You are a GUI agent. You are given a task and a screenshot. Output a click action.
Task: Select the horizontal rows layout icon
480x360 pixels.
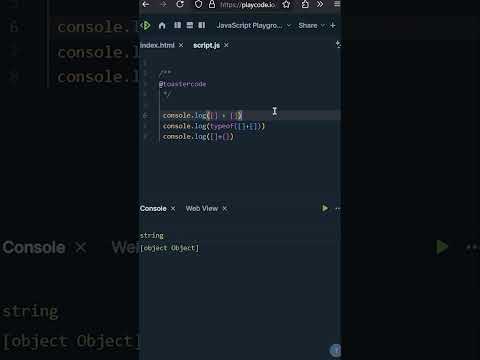click(190, 25)
